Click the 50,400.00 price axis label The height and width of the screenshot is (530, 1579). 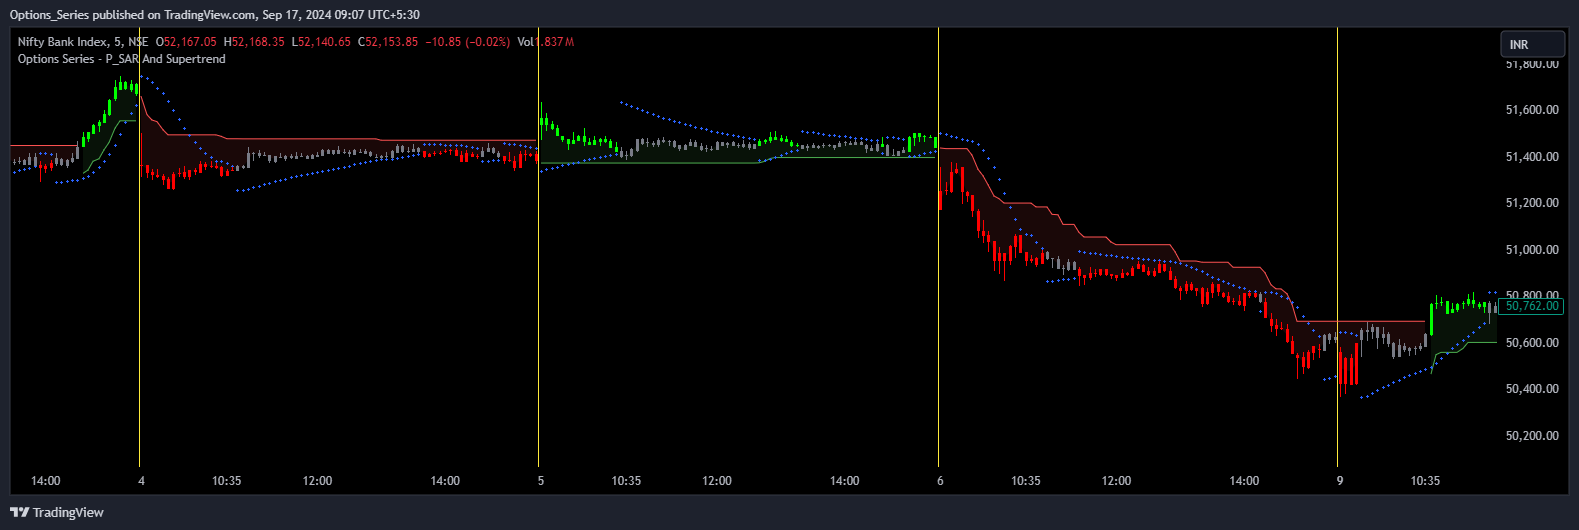[x=1531, y=389]
